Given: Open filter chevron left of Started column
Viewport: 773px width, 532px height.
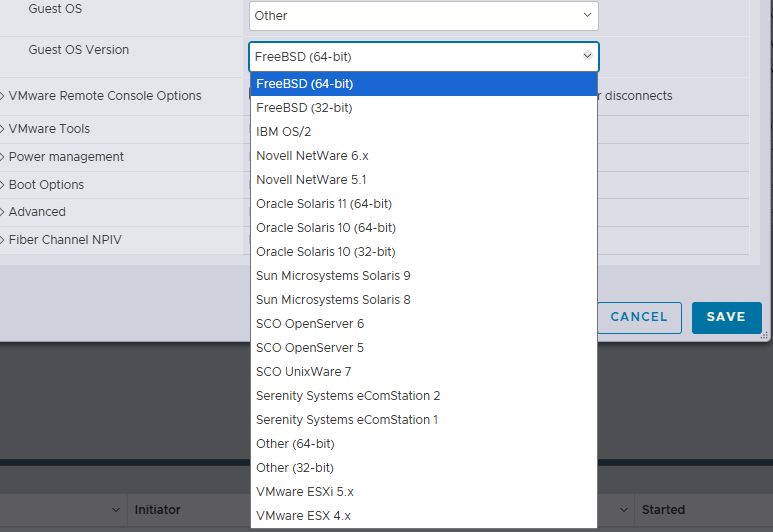Looking at the screenshot, I should pyautogui.click(x=624, y=510).
